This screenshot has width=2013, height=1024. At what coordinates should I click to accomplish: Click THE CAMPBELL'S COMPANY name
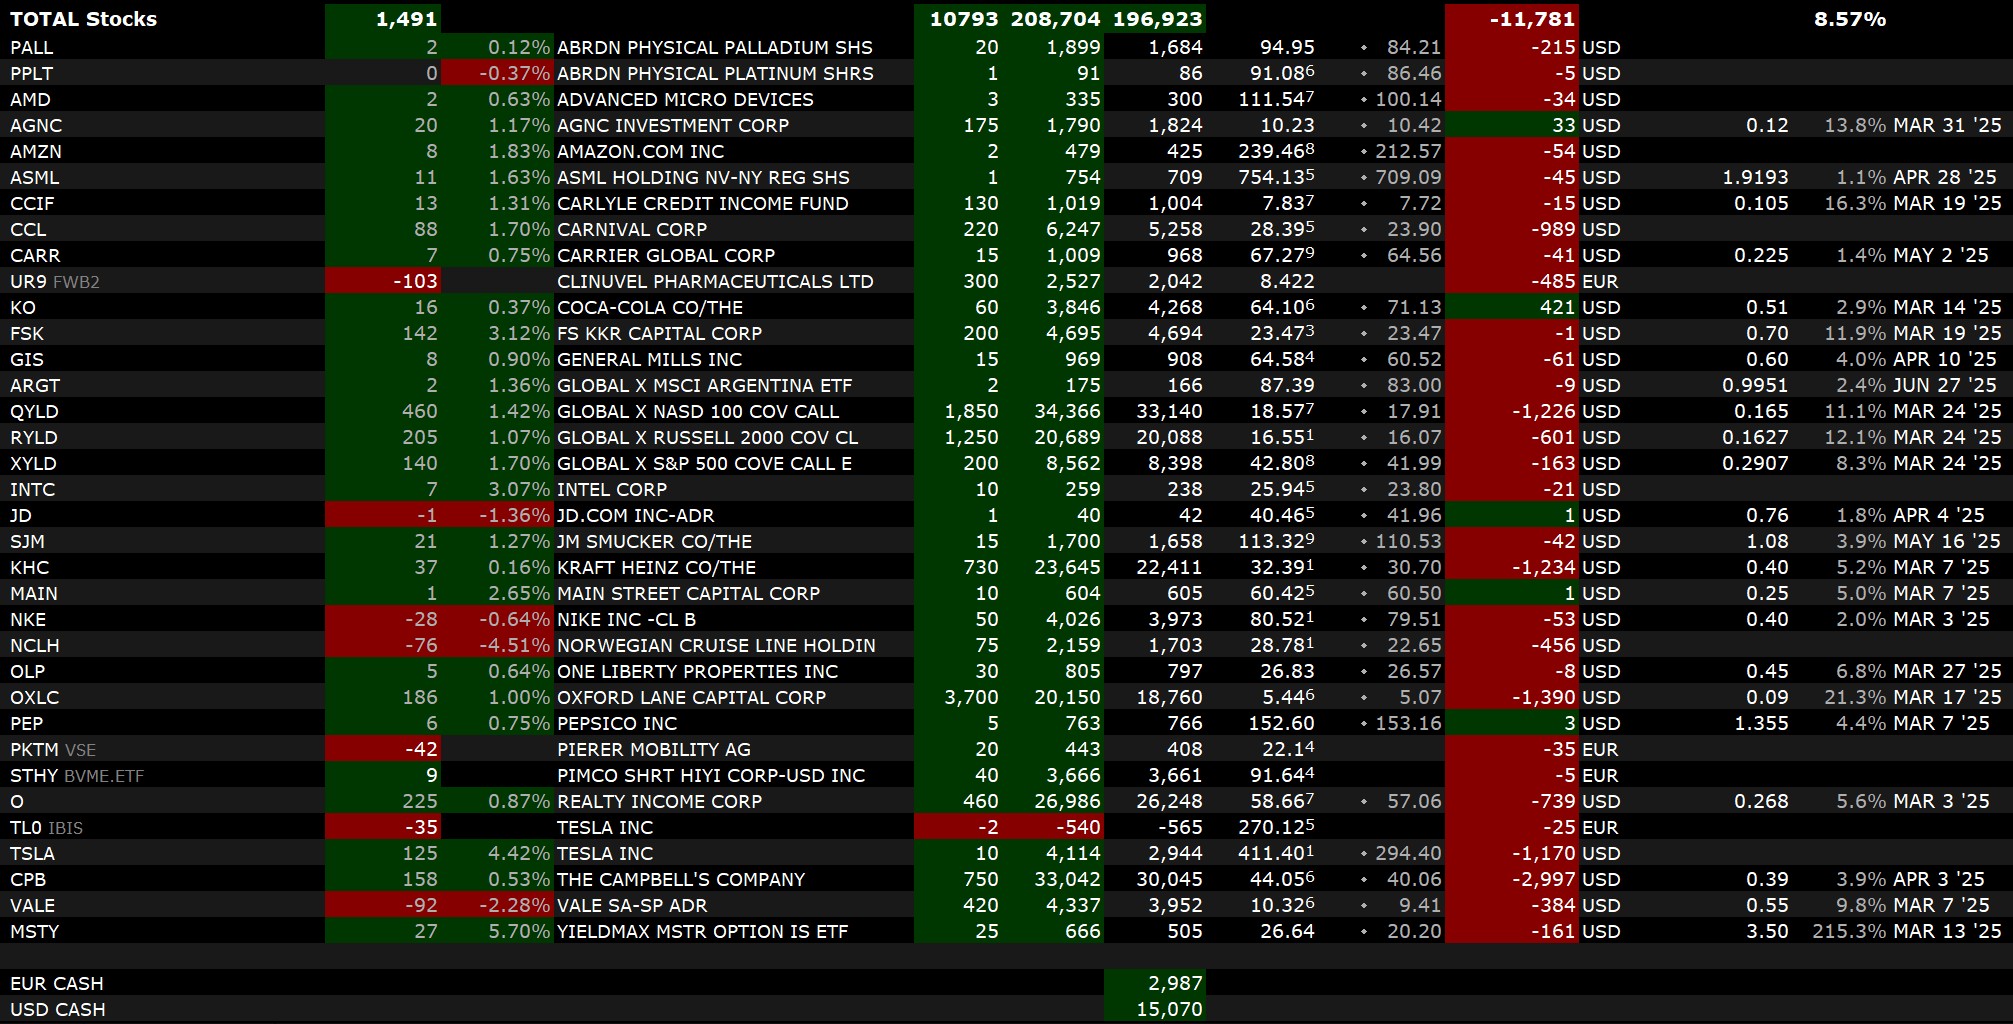(681, 879)
